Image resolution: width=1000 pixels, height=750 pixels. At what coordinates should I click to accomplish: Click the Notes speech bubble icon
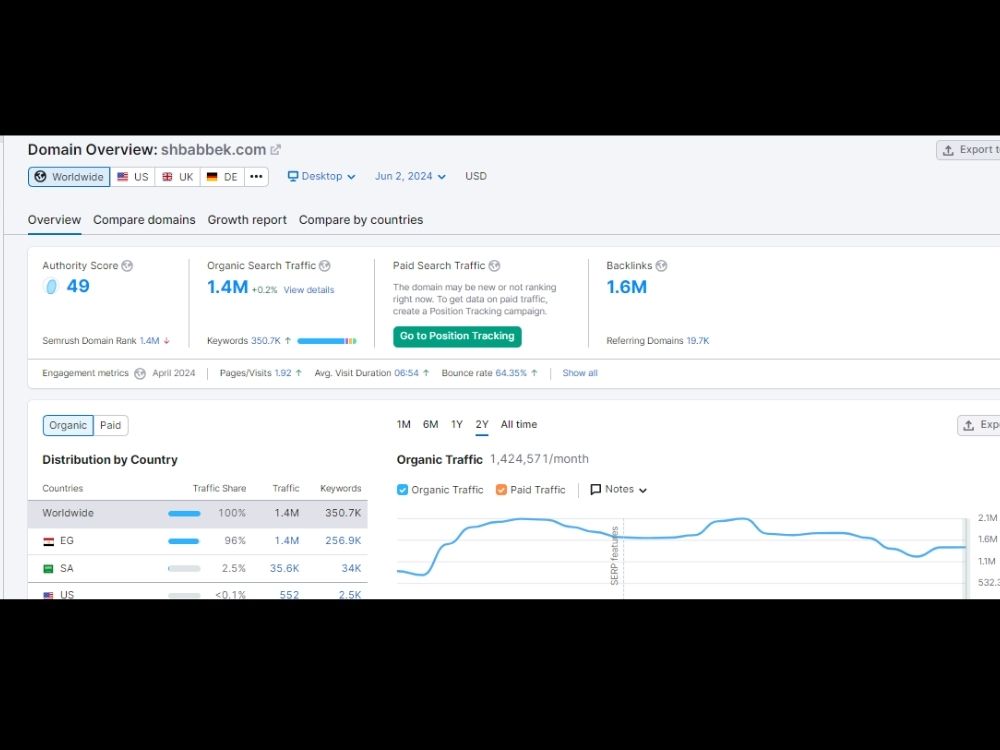point(596,489)
